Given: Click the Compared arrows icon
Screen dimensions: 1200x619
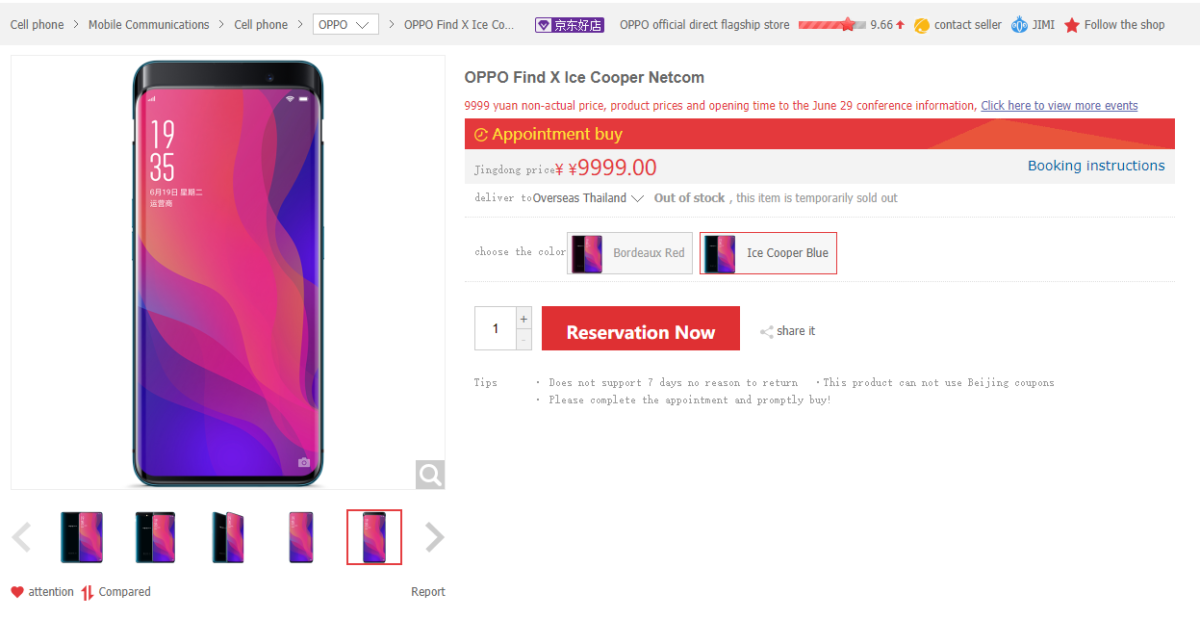Looking at the screenshot, I should tap(88, 592).
